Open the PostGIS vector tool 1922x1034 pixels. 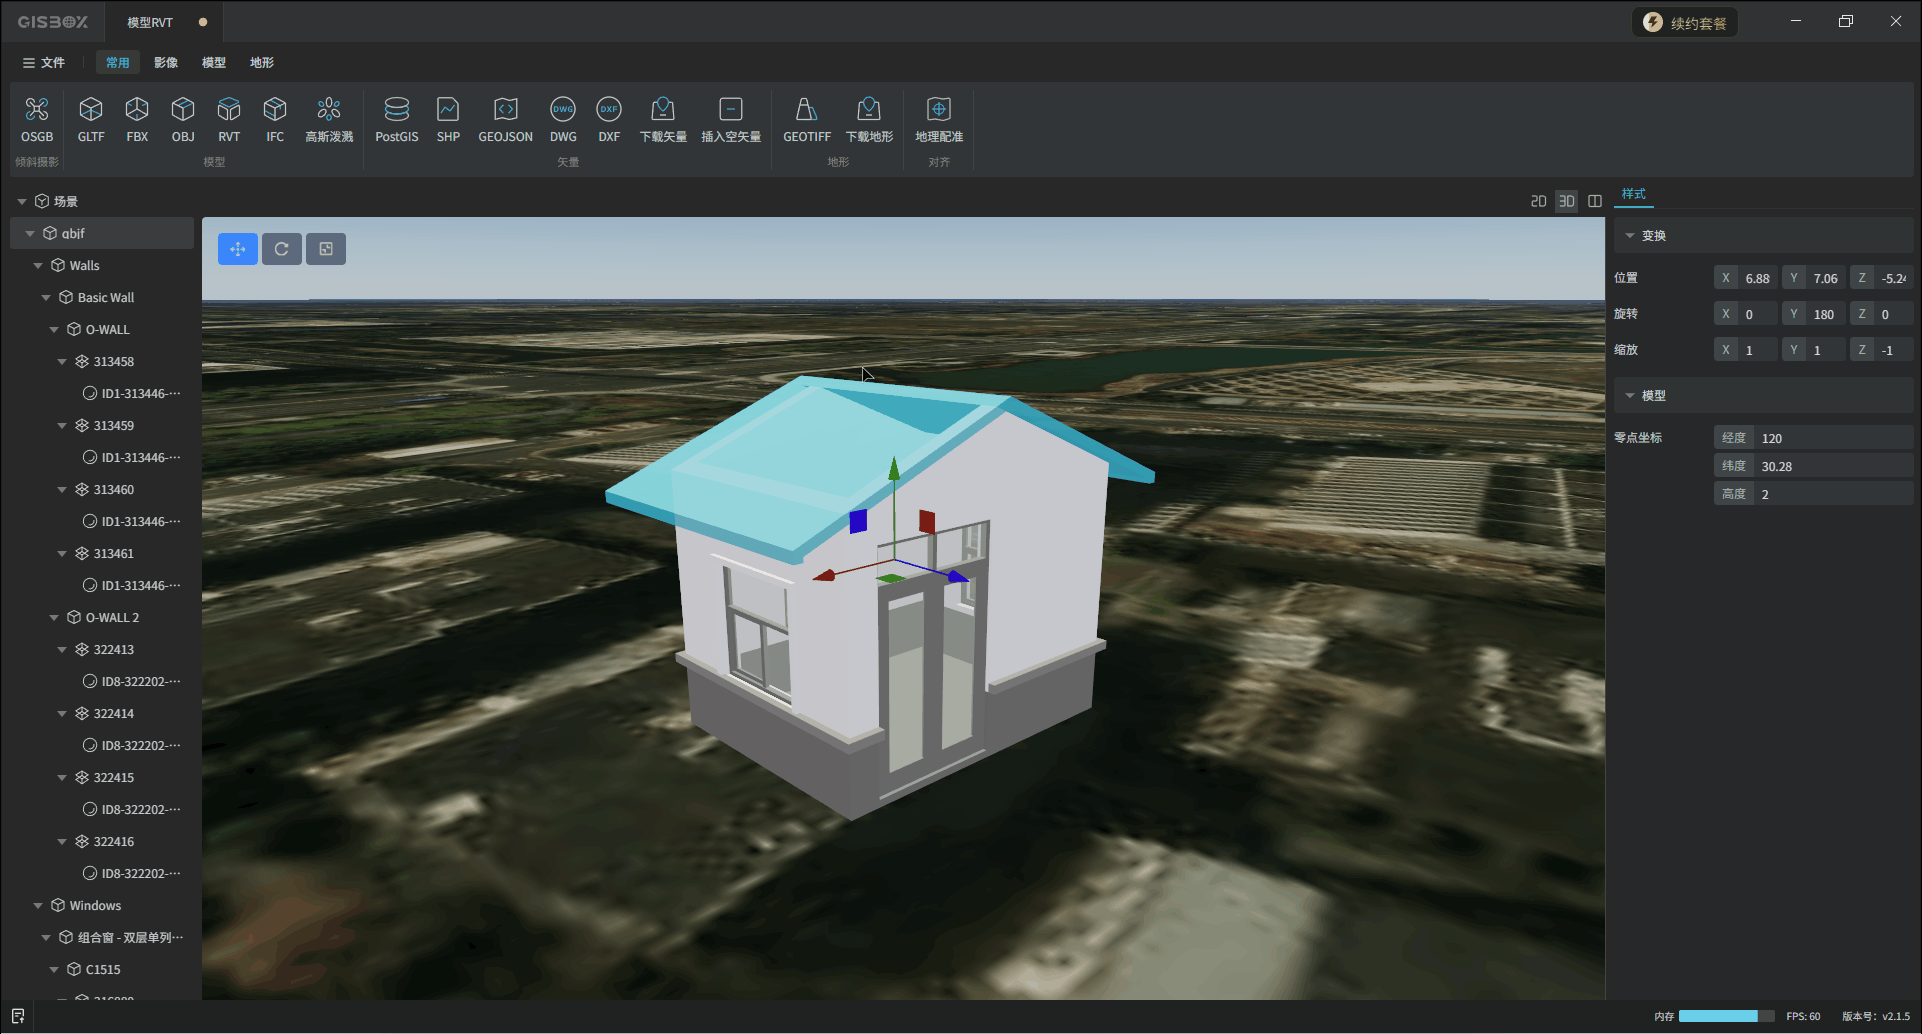pos(396,110)
